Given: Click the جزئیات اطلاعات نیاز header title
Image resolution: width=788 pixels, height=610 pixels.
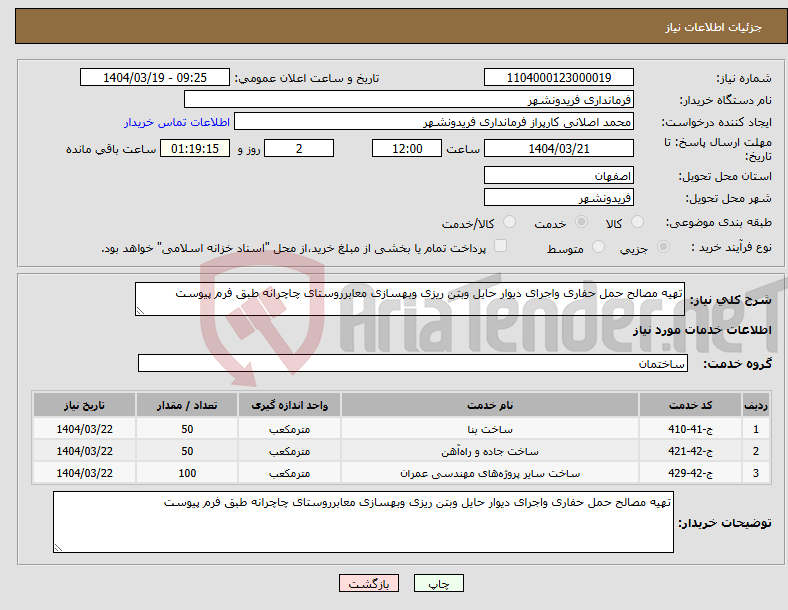Looking at the screenshot, I should coord(714,27).
